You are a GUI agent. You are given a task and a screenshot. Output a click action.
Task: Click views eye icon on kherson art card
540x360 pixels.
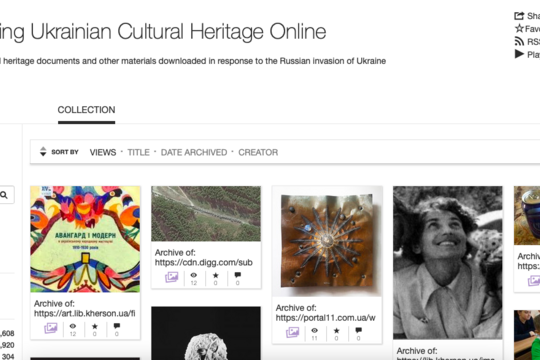[73, 326]
